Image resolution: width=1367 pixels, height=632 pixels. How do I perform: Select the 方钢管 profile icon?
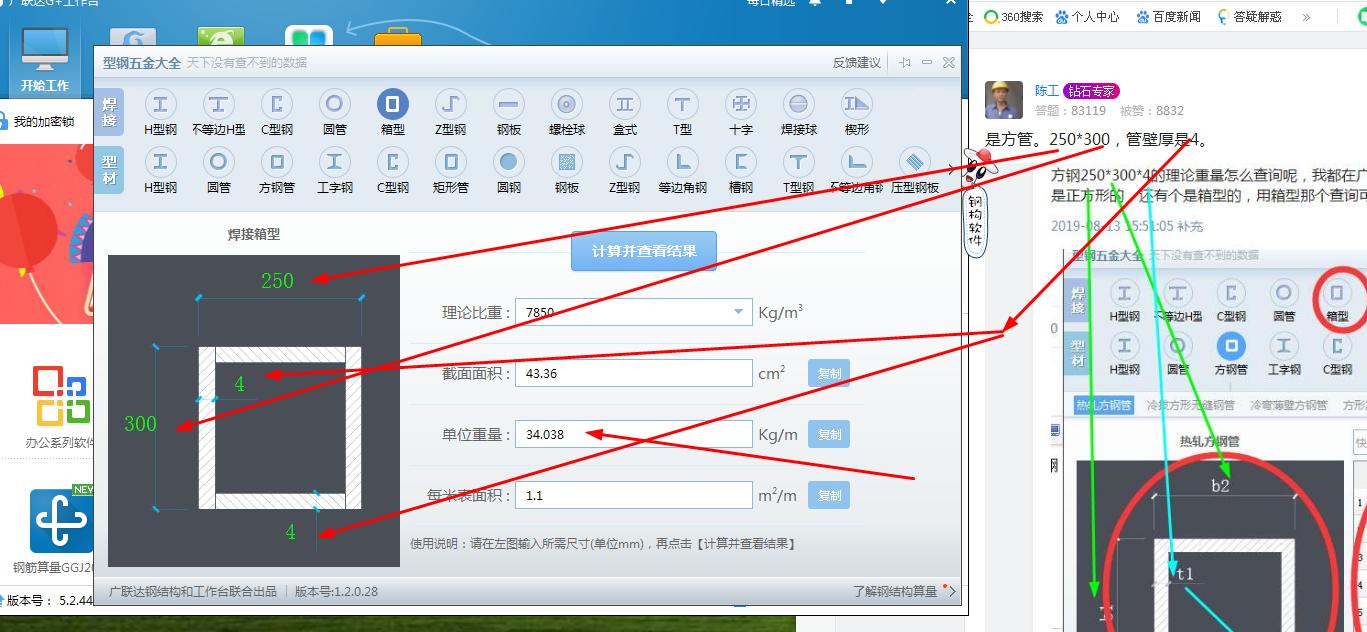(276, 162)
